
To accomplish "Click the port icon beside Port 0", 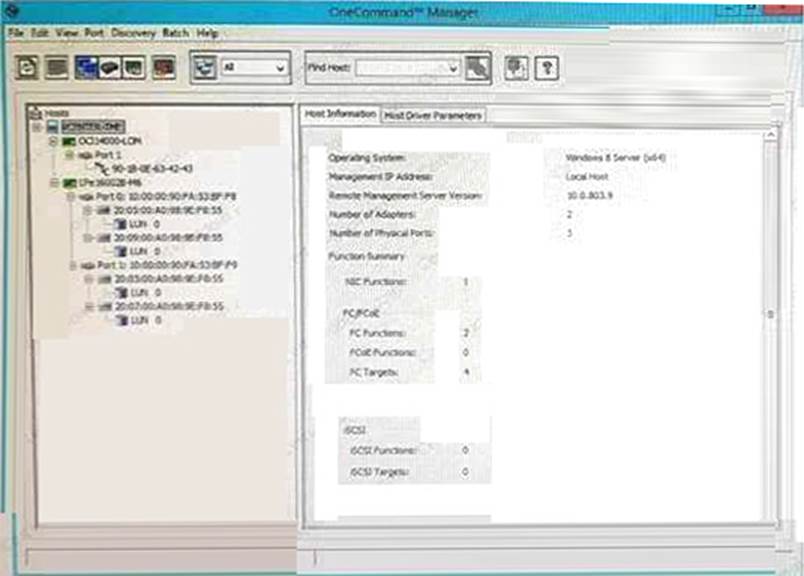I will [87, 197].
